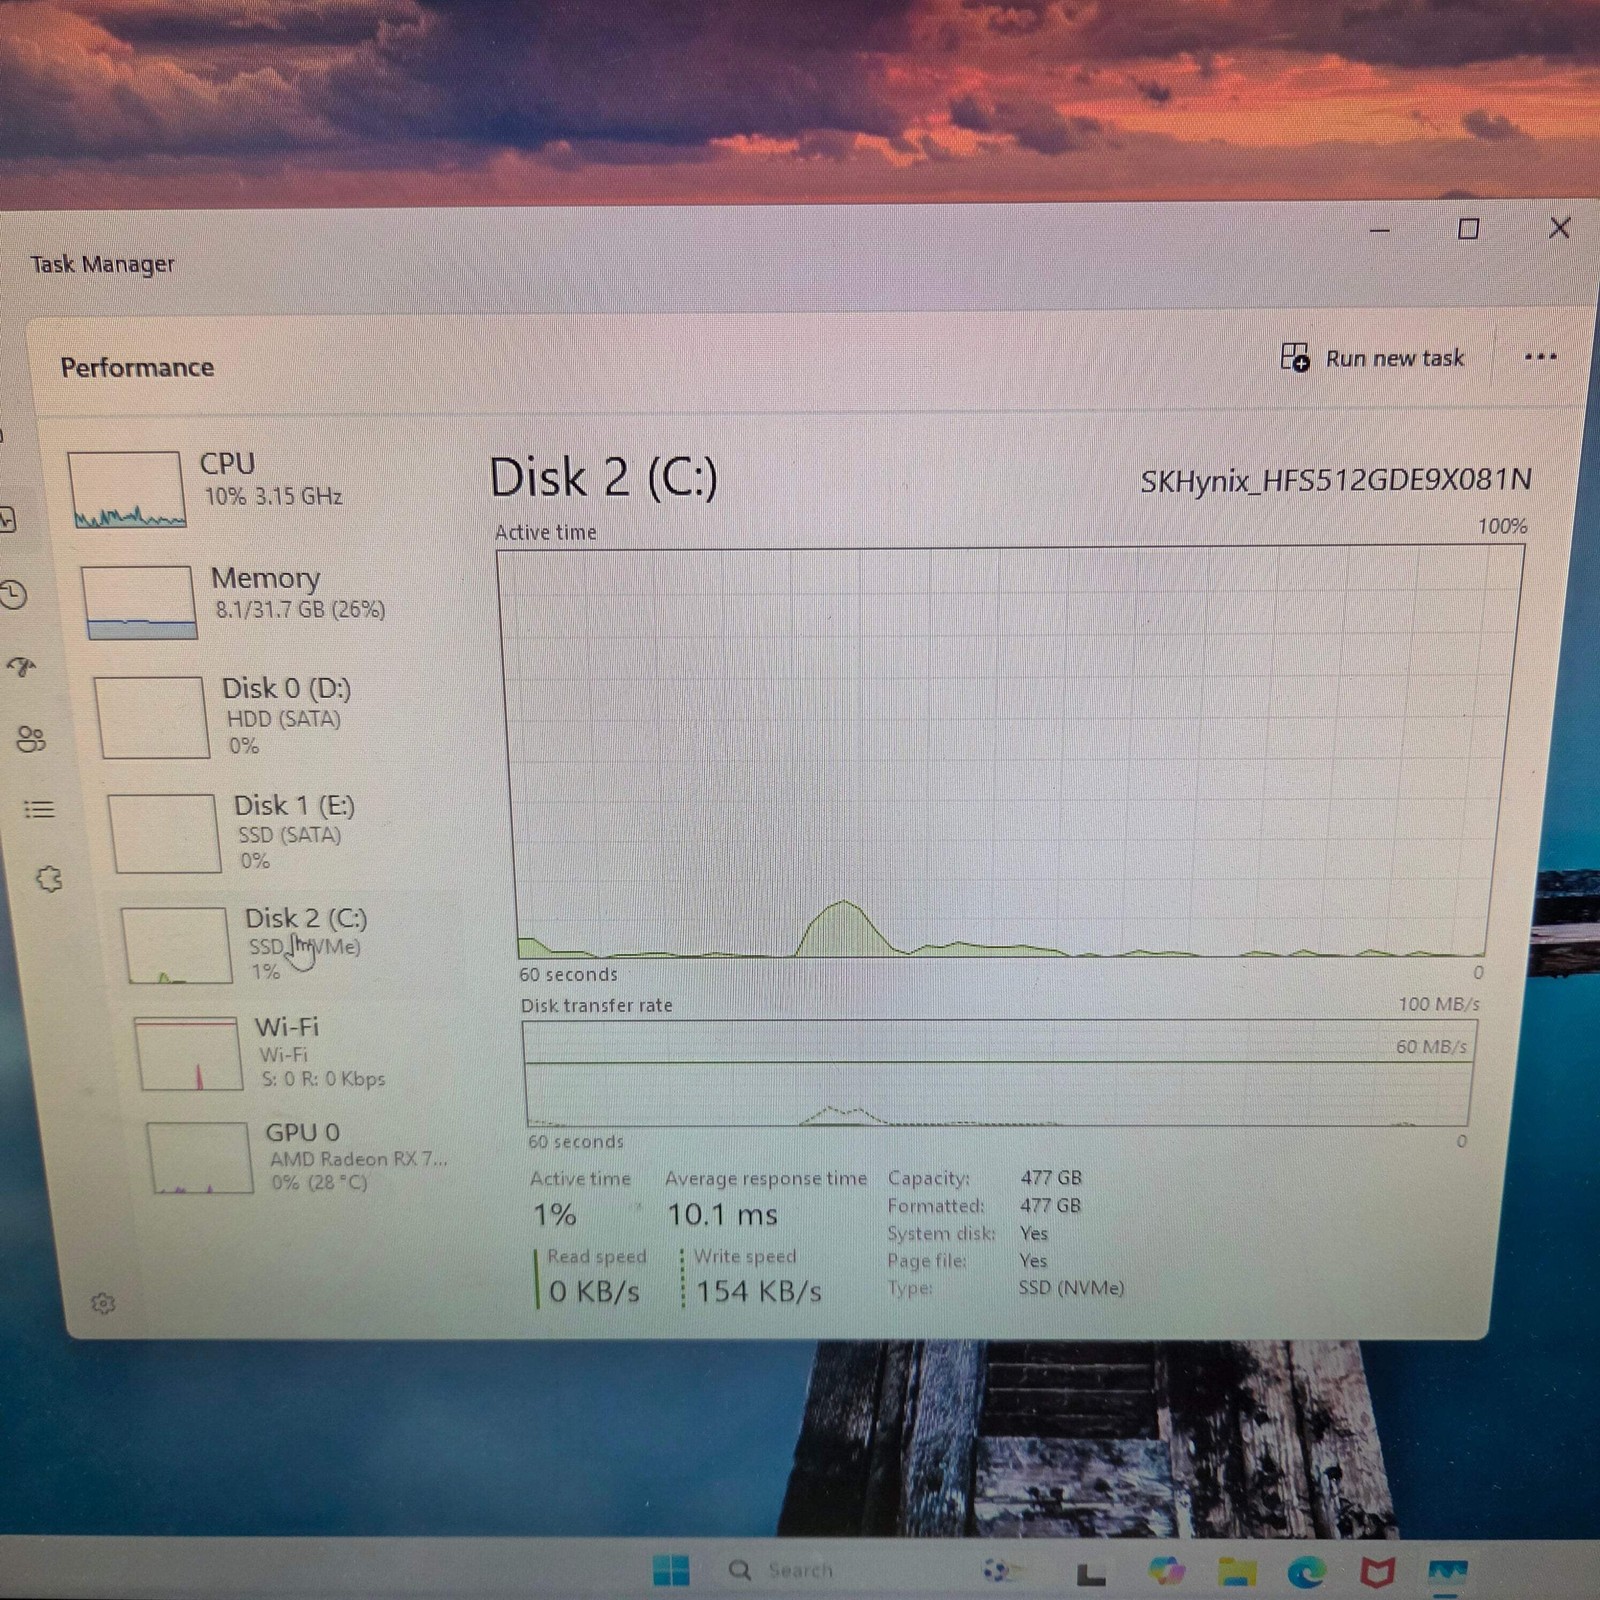The width and height of the screenshot is (1600, 1600).
Task: Click the Read speed 0 KB/s value
Action: click(x=593, y=1292)
